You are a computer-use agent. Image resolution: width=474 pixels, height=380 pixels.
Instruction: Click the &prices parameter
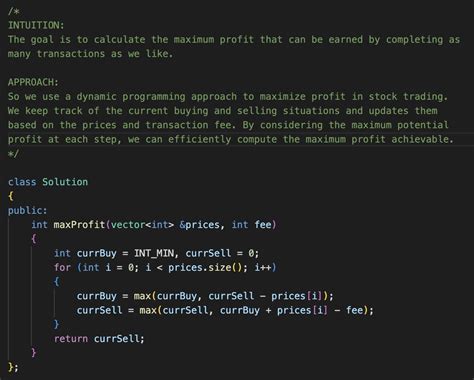click(x=199, y=225)
